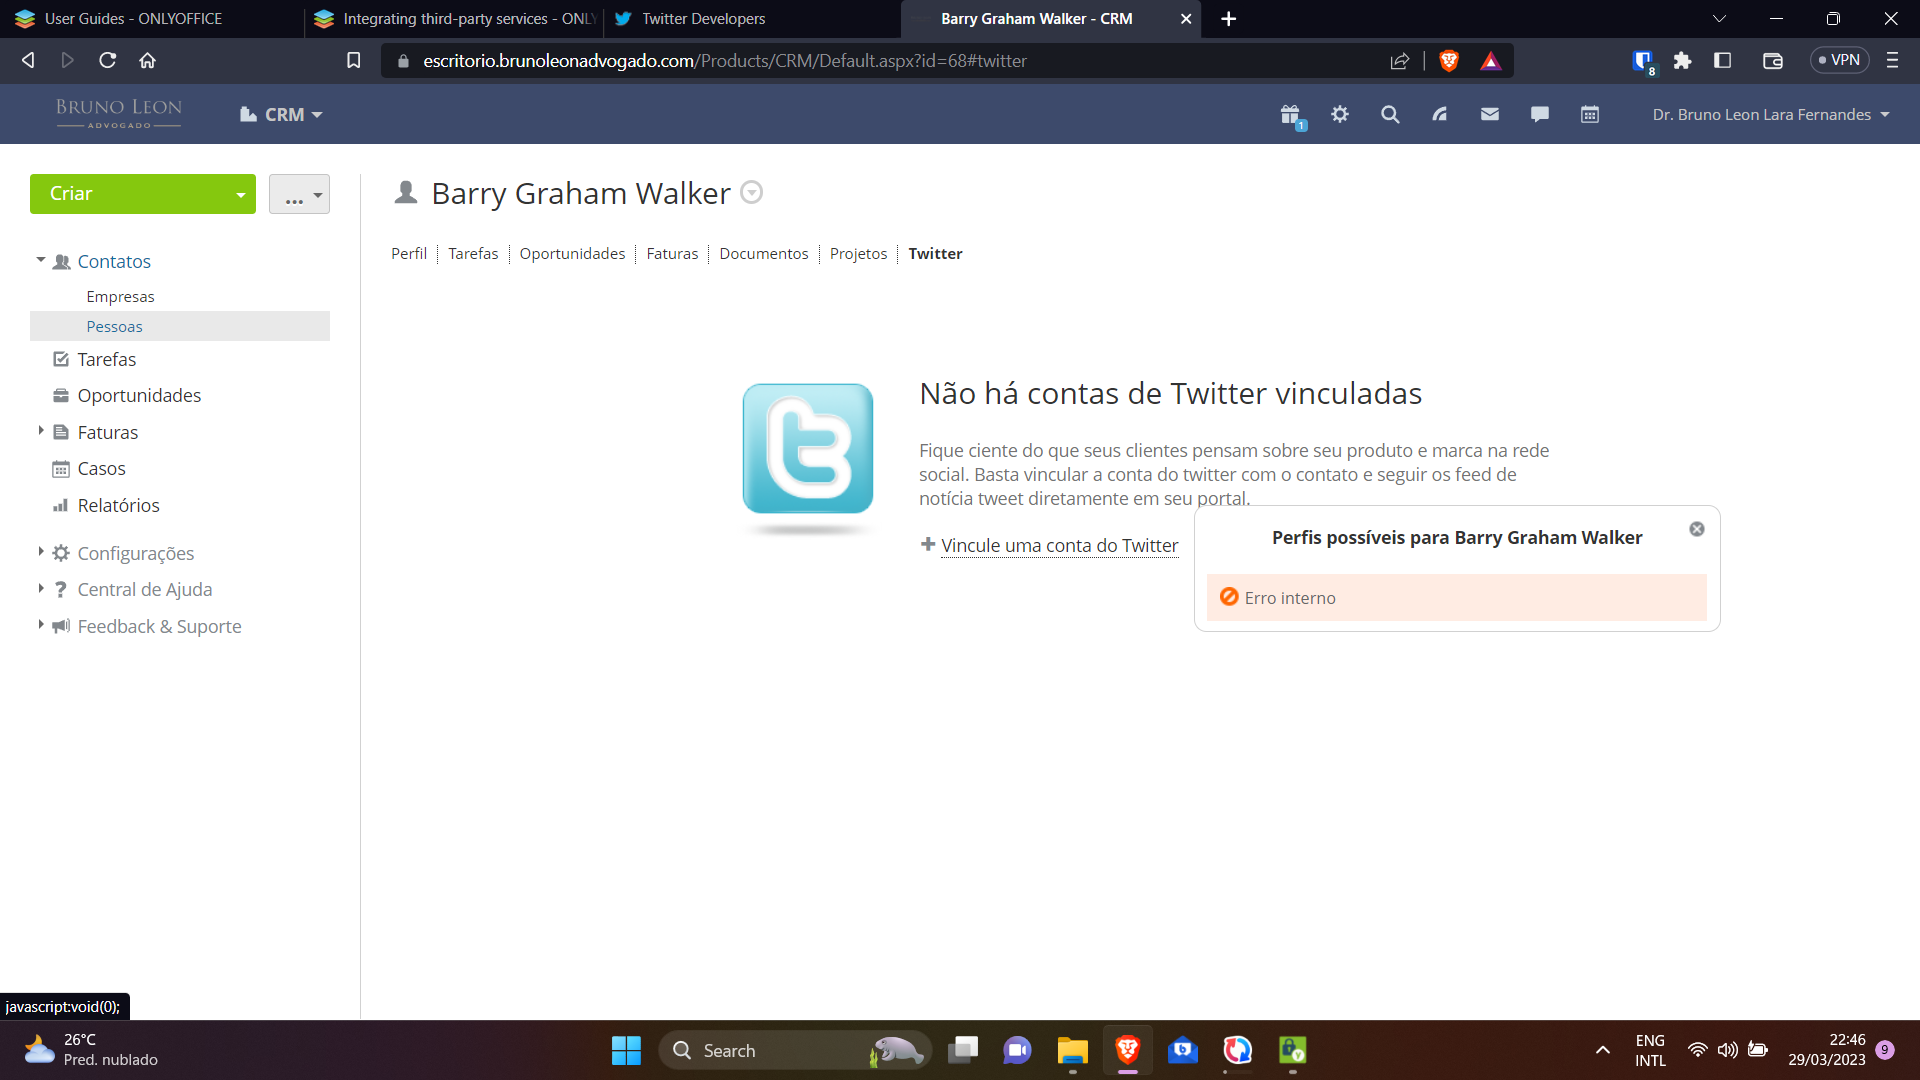
Task: Expand the Faturas sidebar section
Action: click(x=41, y=431)
